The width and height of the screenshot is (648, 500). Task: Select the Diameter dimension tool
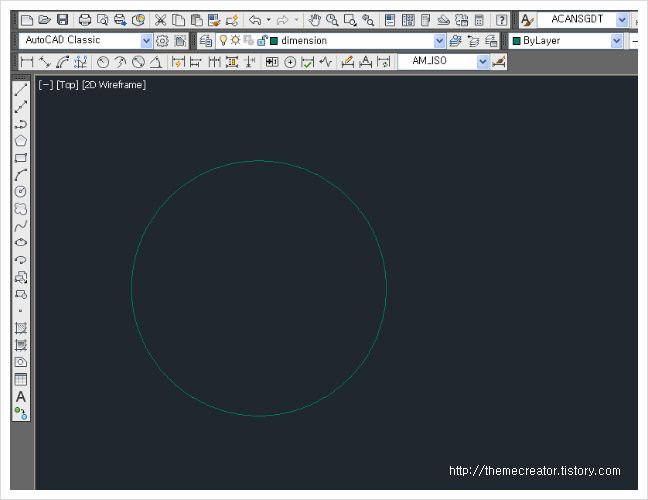138,62
